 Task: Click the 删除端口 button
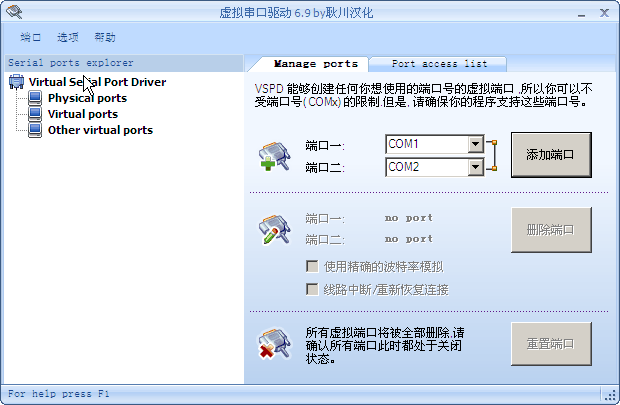[551, 230]
